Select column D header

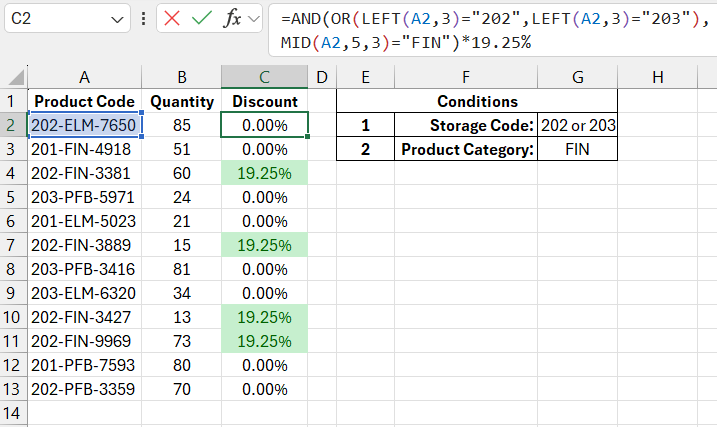tap(322, 77)
